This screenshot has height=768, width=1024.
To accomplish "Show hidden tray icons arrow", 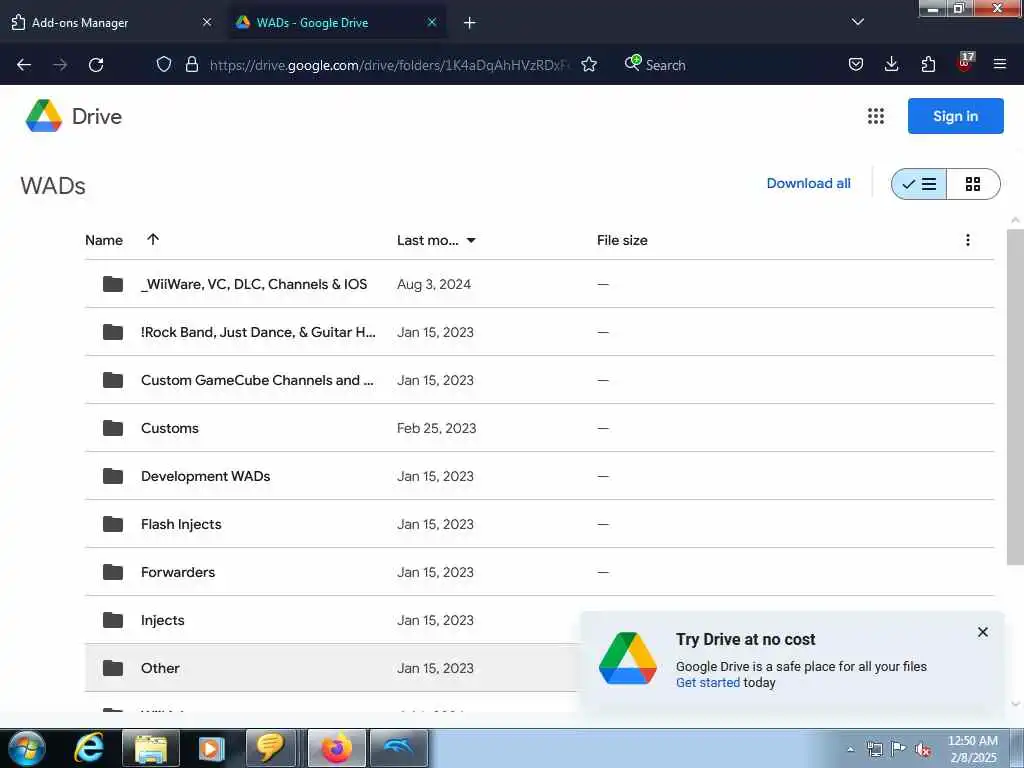I will pyautogui.click(x=850, y=749).
